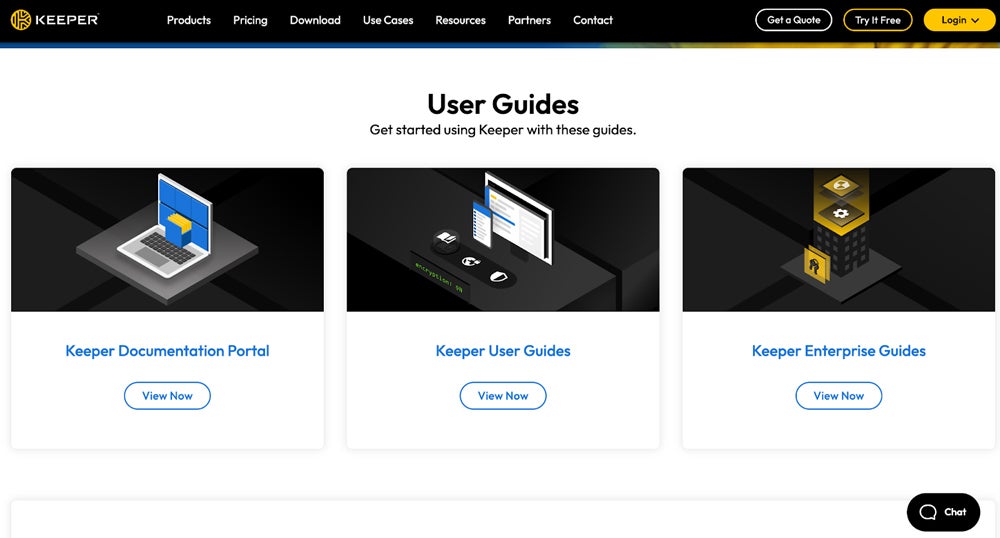This screenshot has height=538, width=1000.
Task: Click View Now under Keeper Enterprise Guides
Action: pos(838,396)
